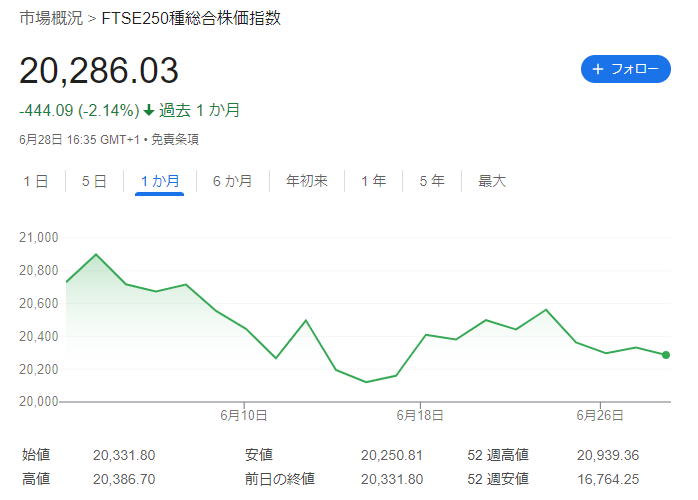Select the 1か月 range tab
Viewport: 698px width, 500px height.
coord(160,181)
